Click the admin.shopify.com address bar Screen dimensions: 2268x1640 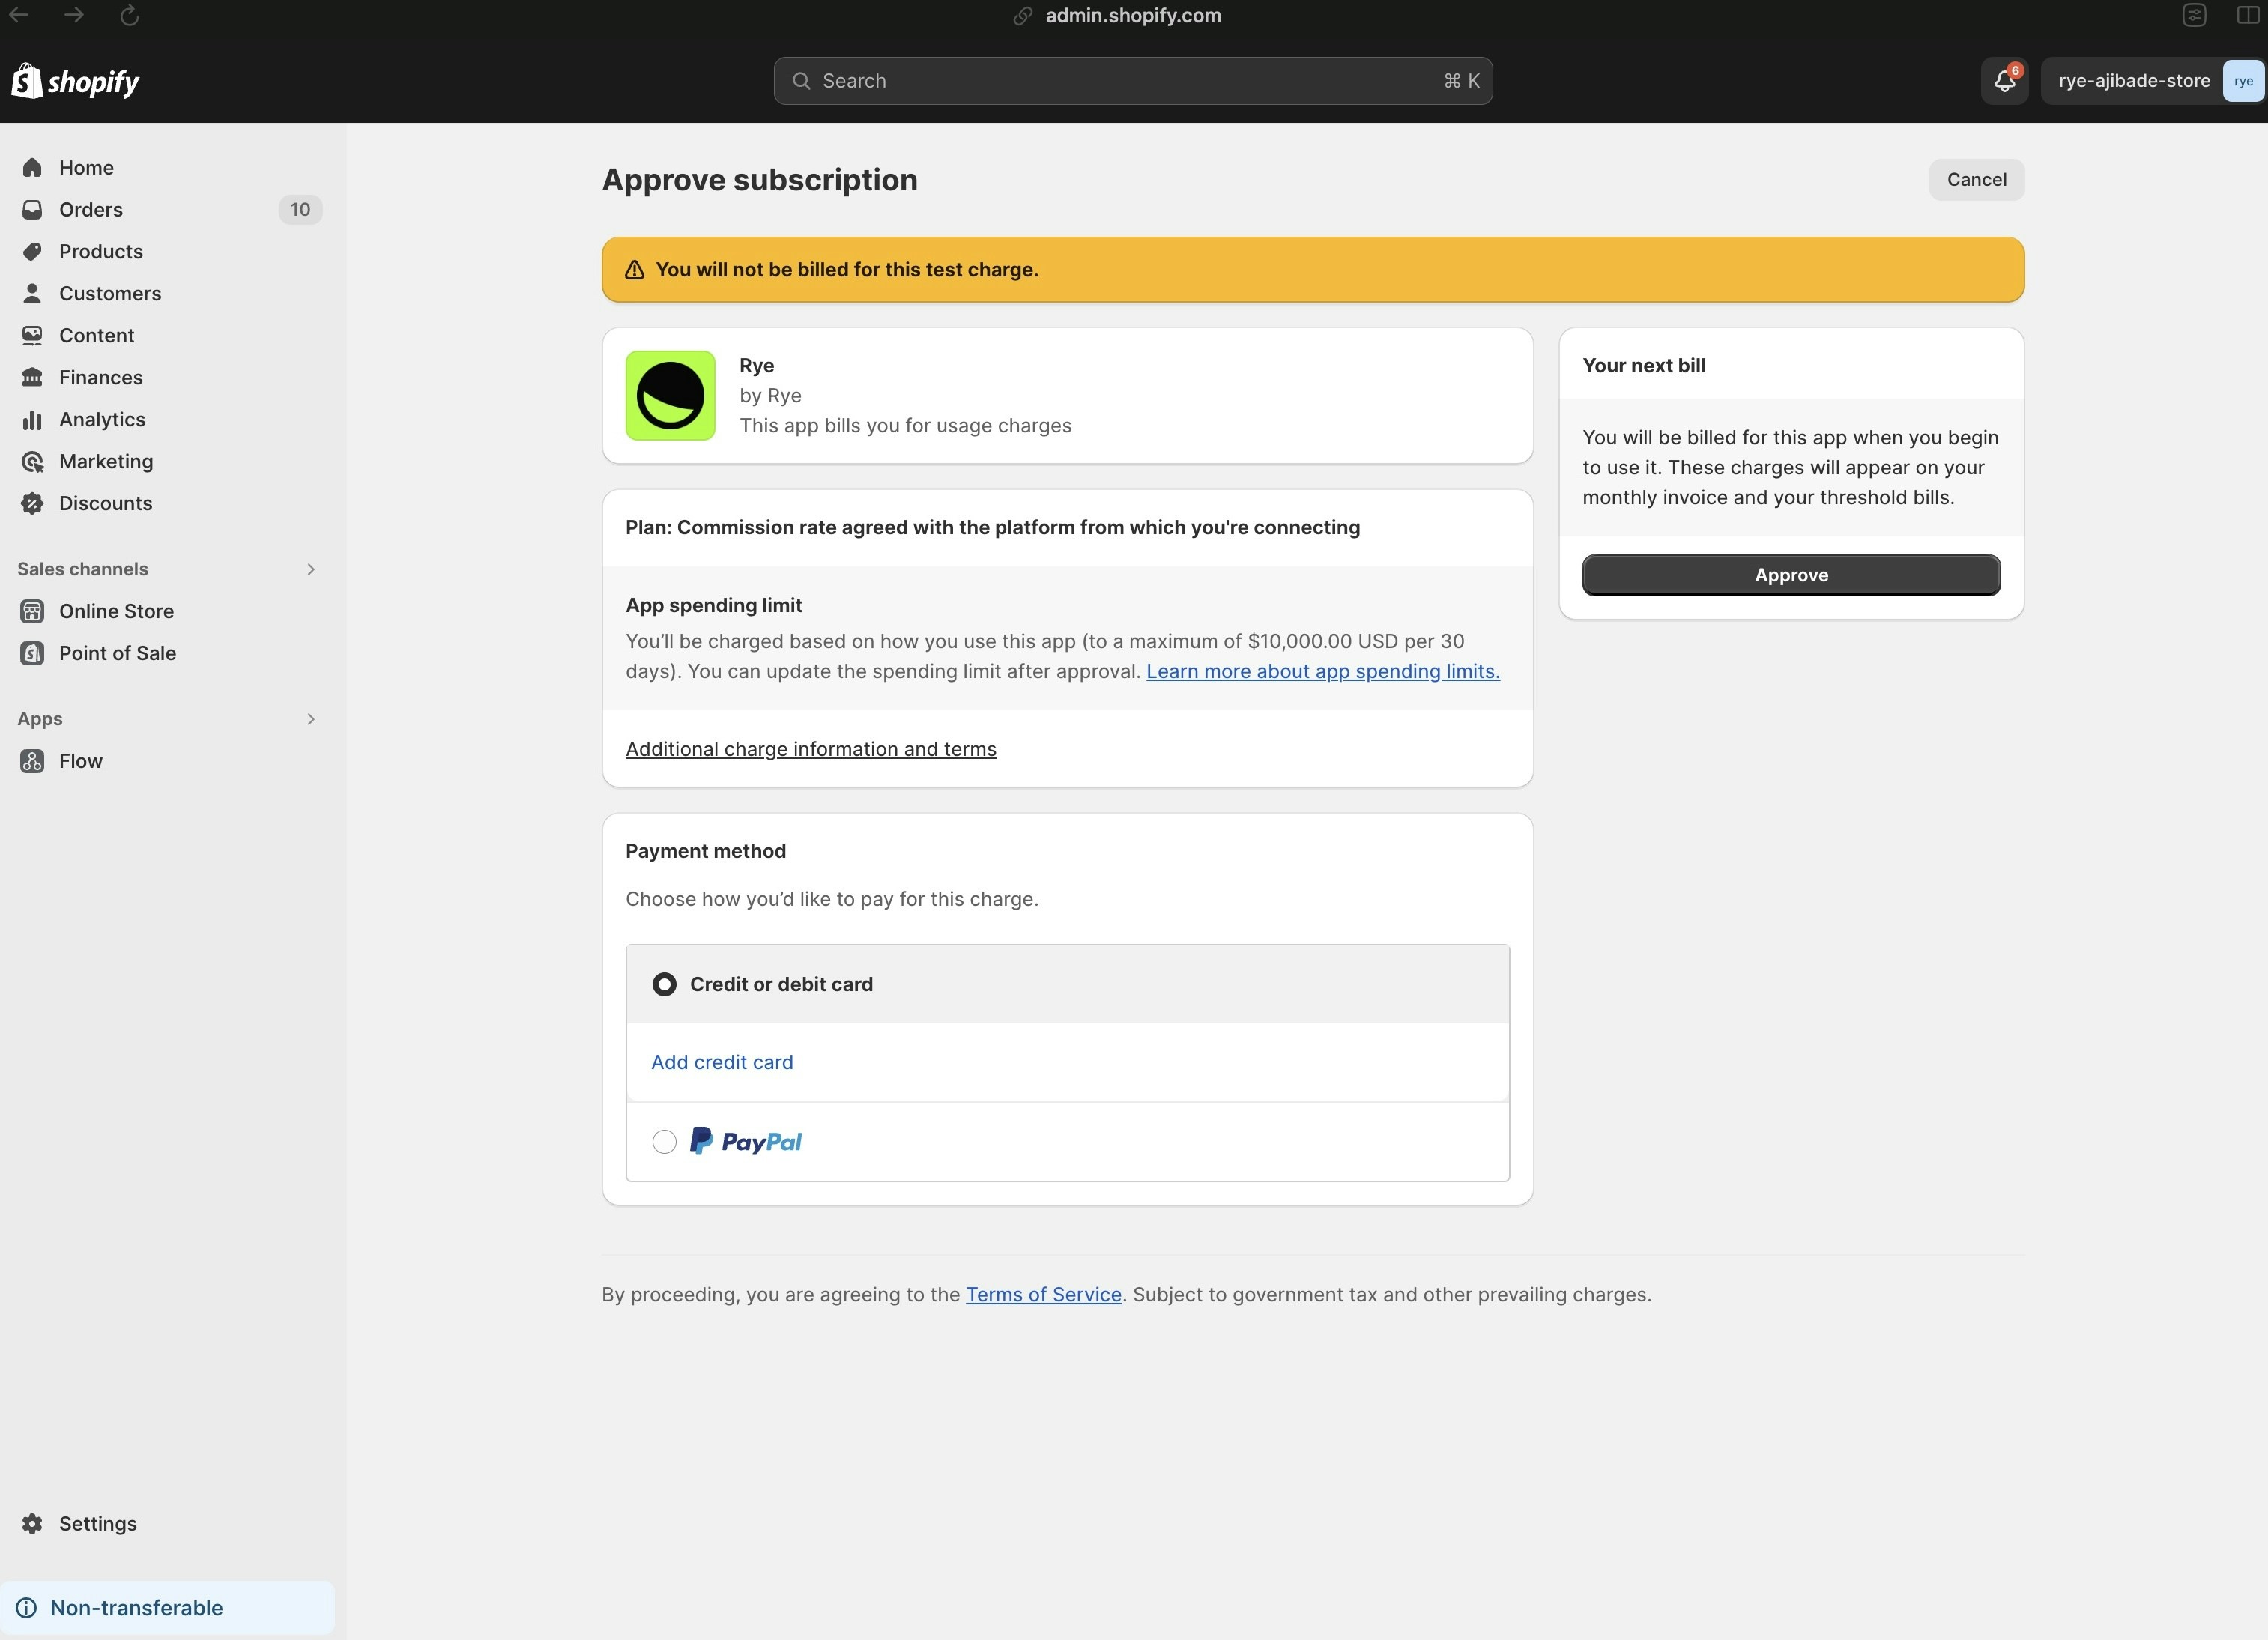1133,15
